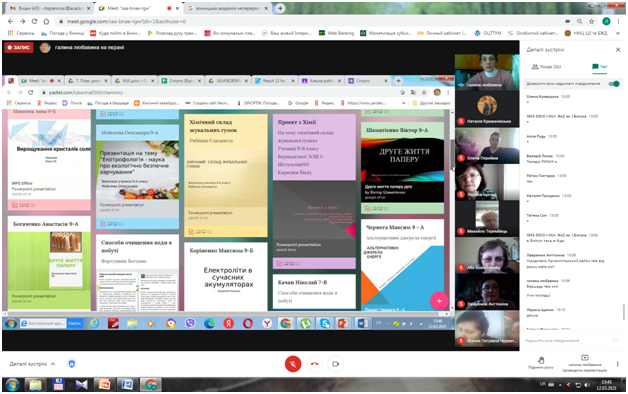This screenshot has height=394, width=628.
Task: Open Погода у Вінниці bookmark
Action: pos(62,33)
